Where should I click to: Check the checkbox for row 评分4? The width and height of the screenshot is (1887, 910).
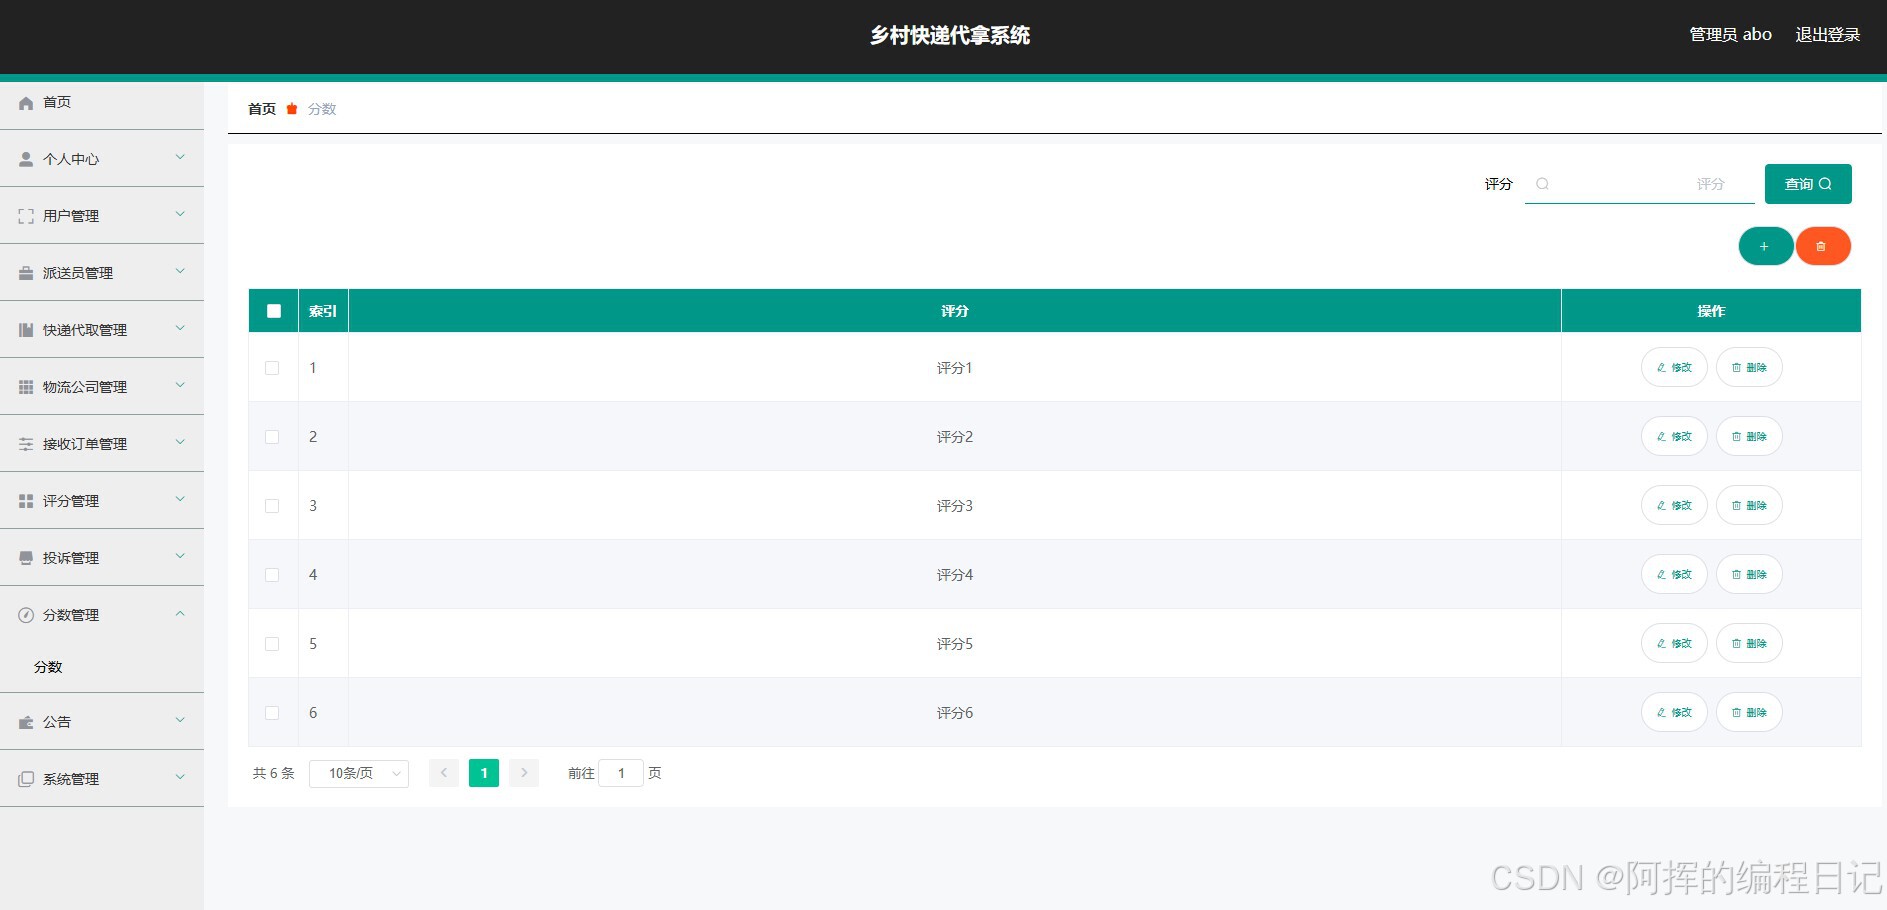coord(272,575)
